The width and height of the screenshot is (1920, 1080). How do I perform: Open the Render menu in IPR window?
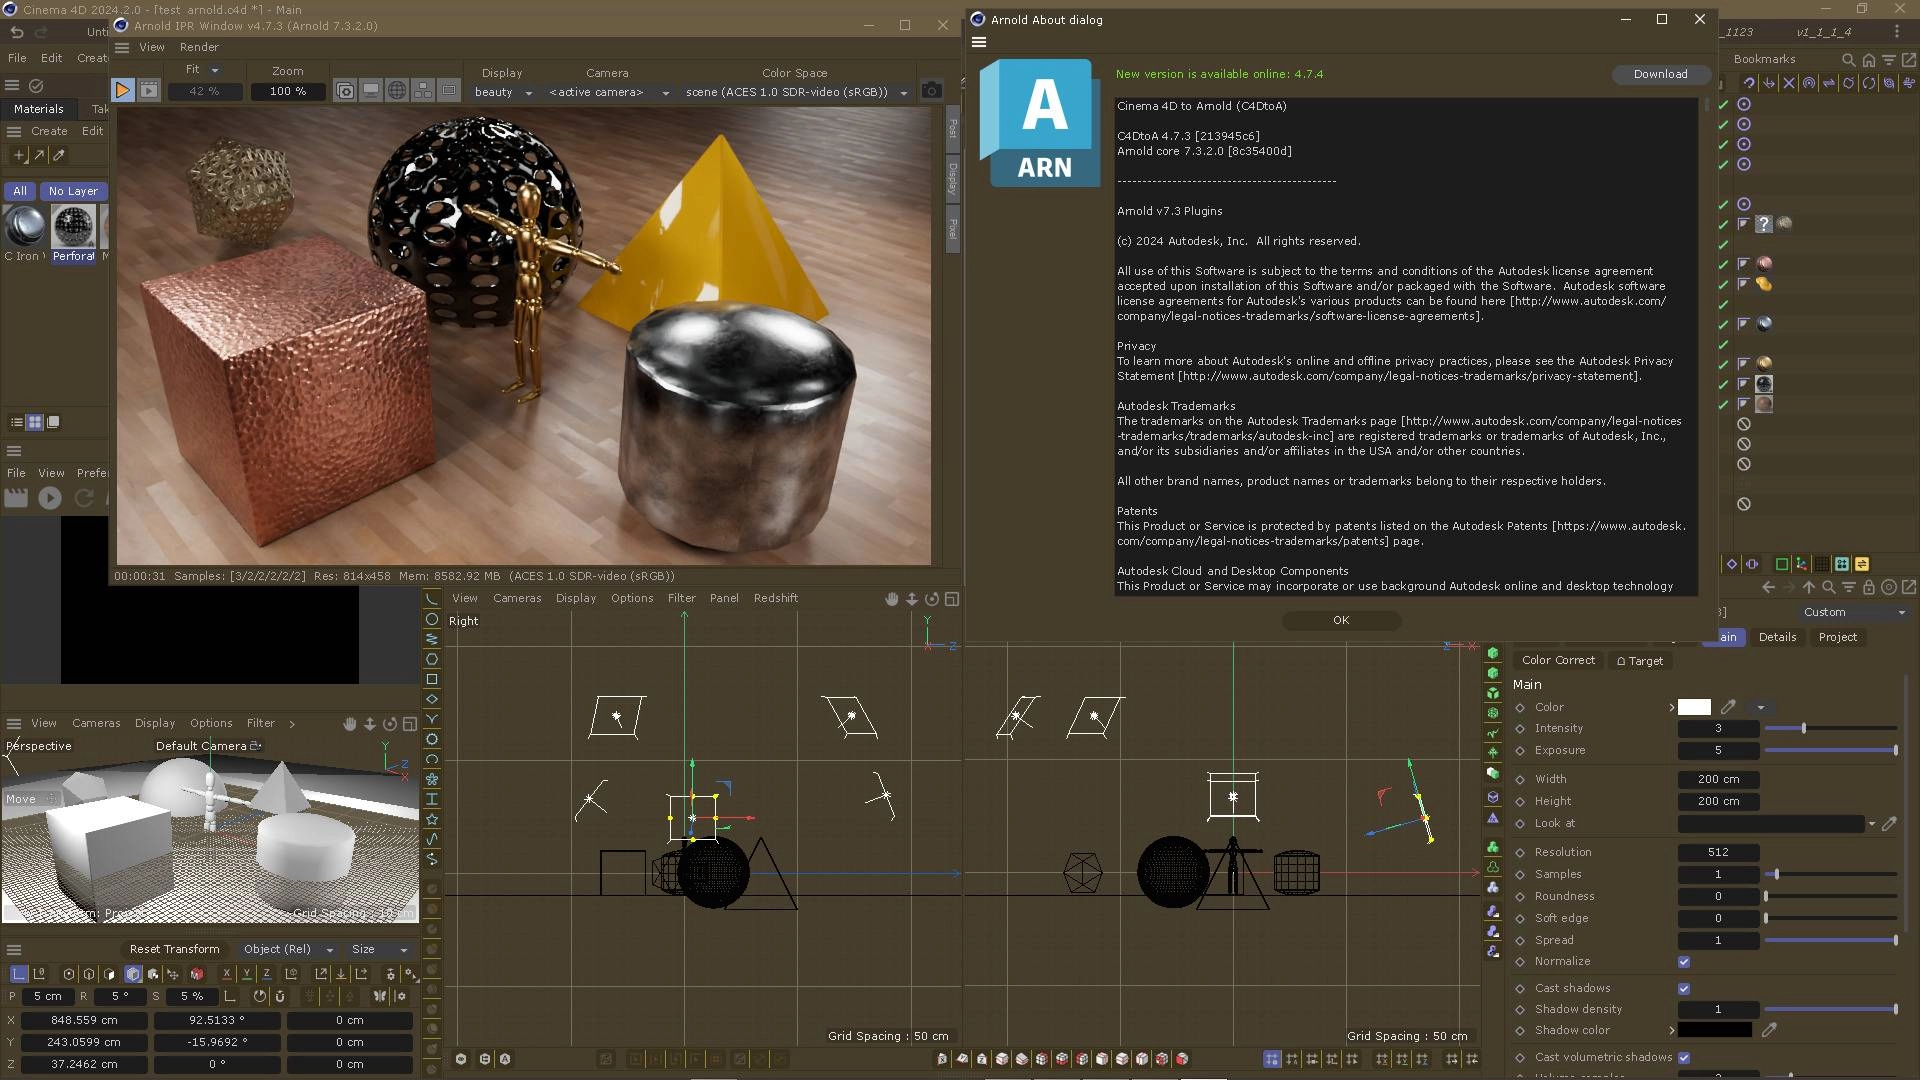point(199,47)
